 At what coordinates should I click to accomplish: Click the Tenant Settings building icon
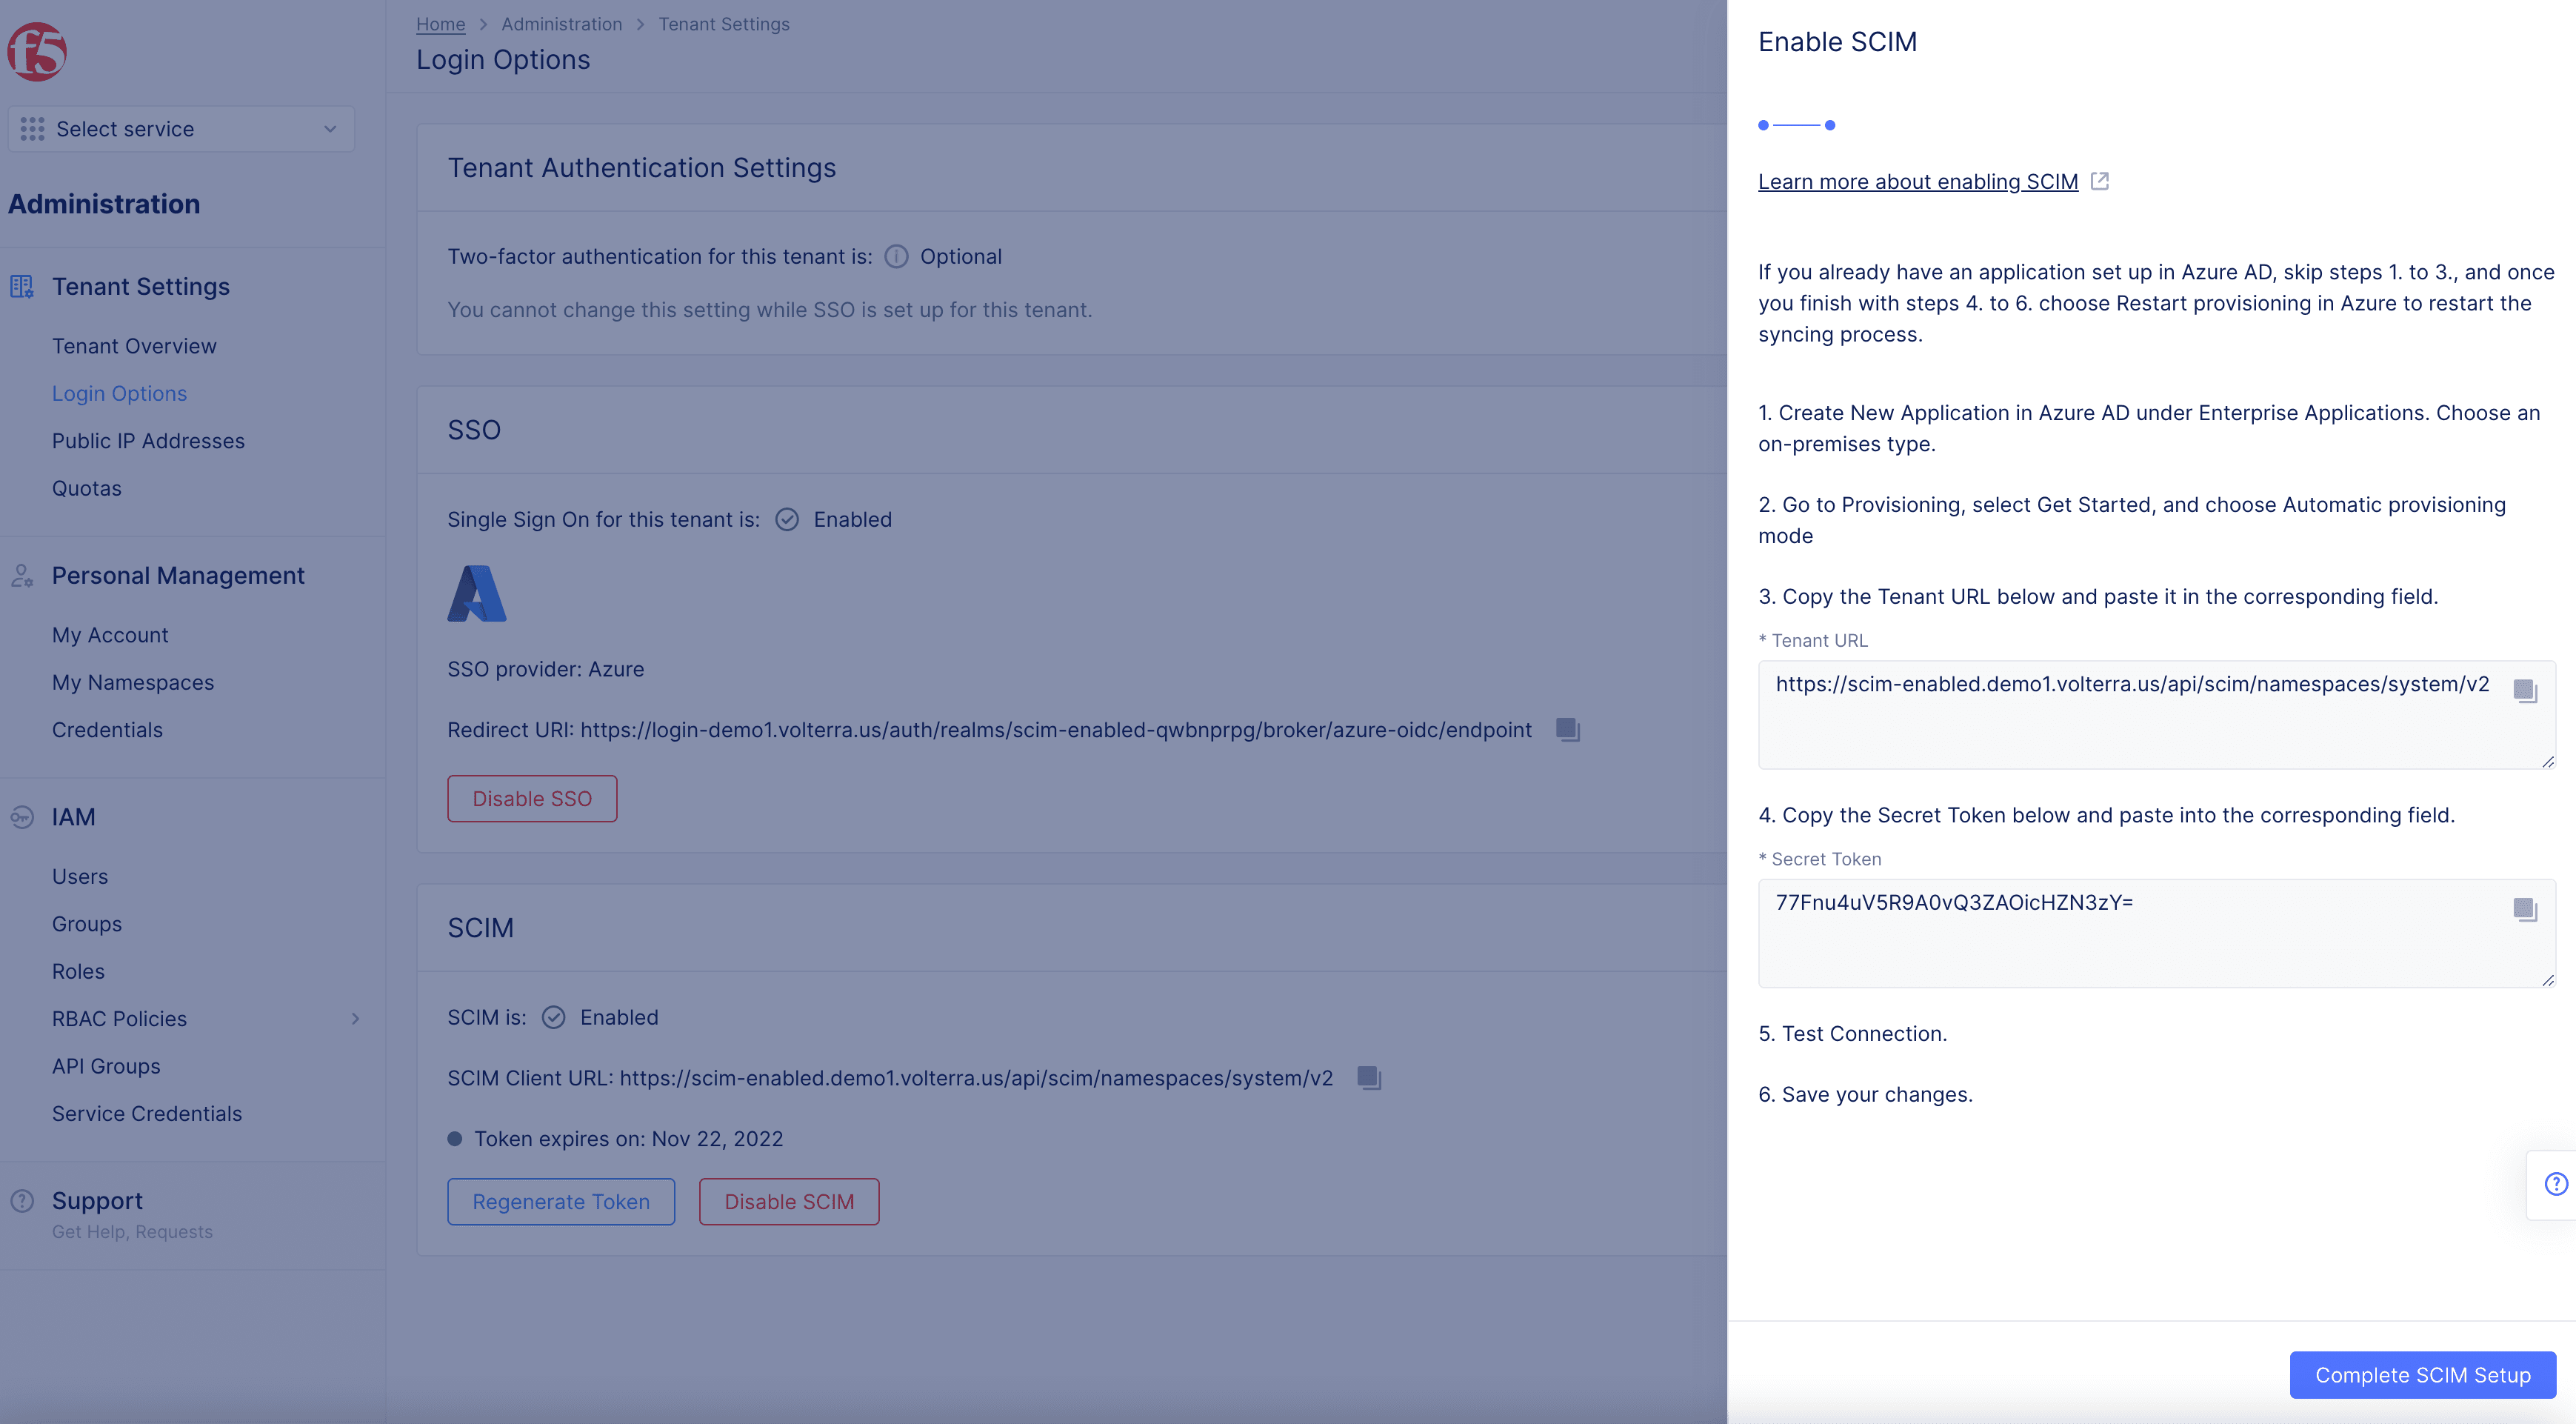[22, 287]
